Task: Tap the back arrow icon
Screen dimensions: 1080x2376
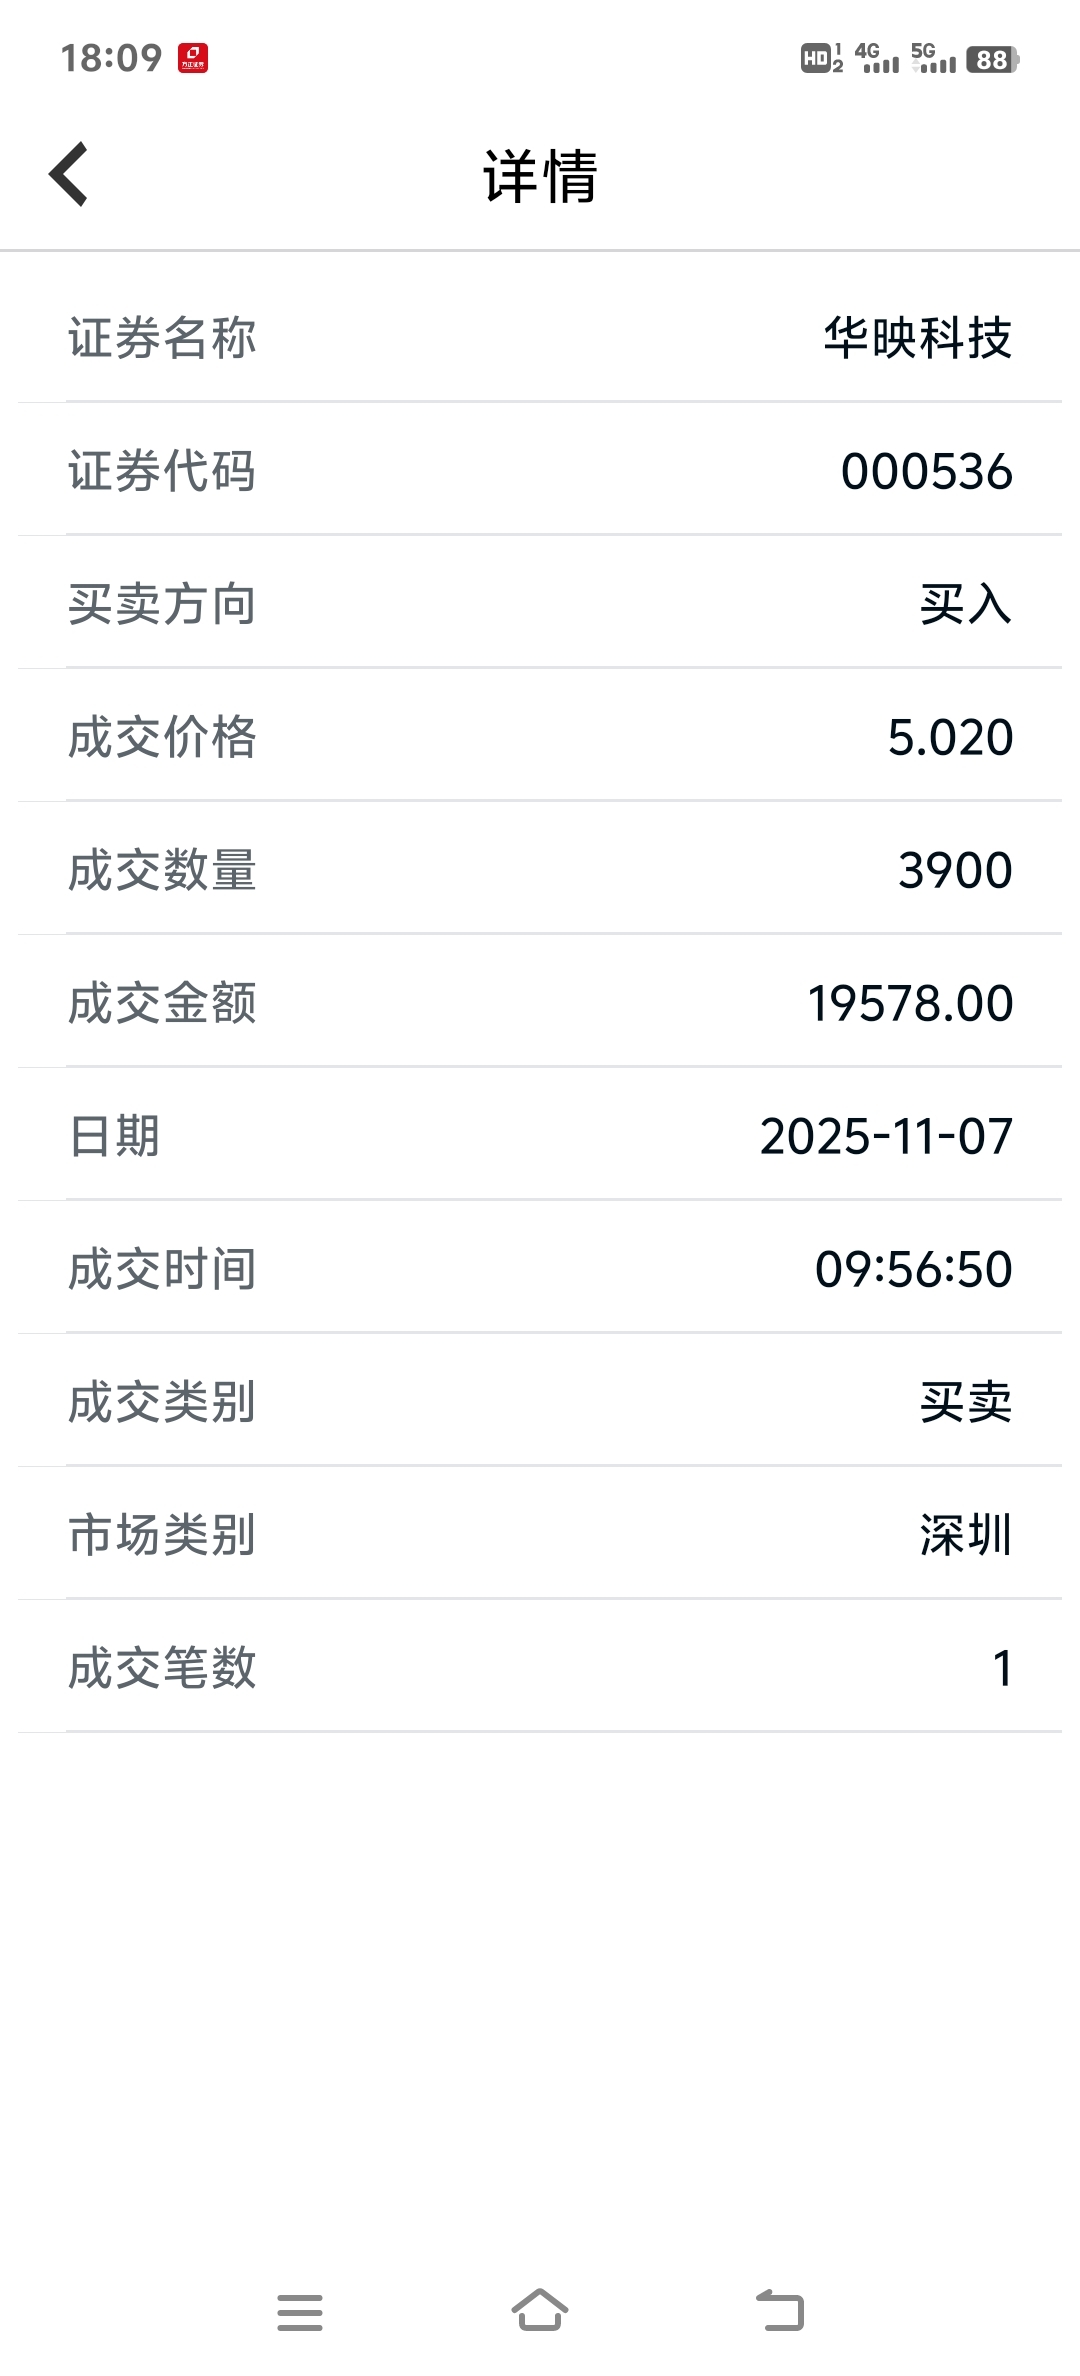Action: coord(68,175)
